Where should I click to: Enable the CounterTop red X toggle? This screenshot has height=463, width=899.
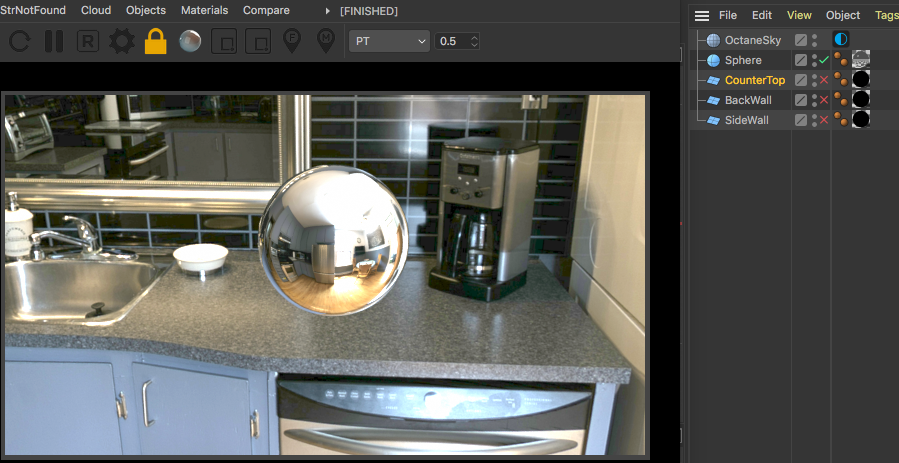(x=824, y=80)
